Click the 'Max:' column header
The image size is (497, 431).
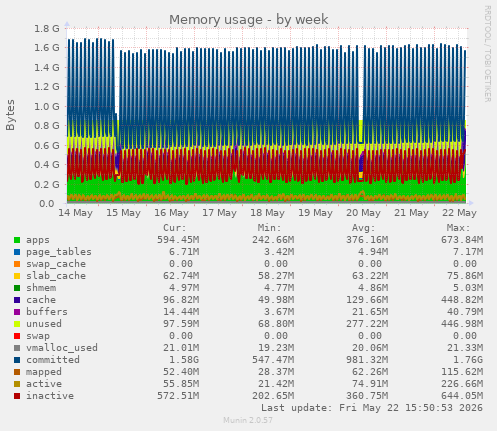click(458, 228)
